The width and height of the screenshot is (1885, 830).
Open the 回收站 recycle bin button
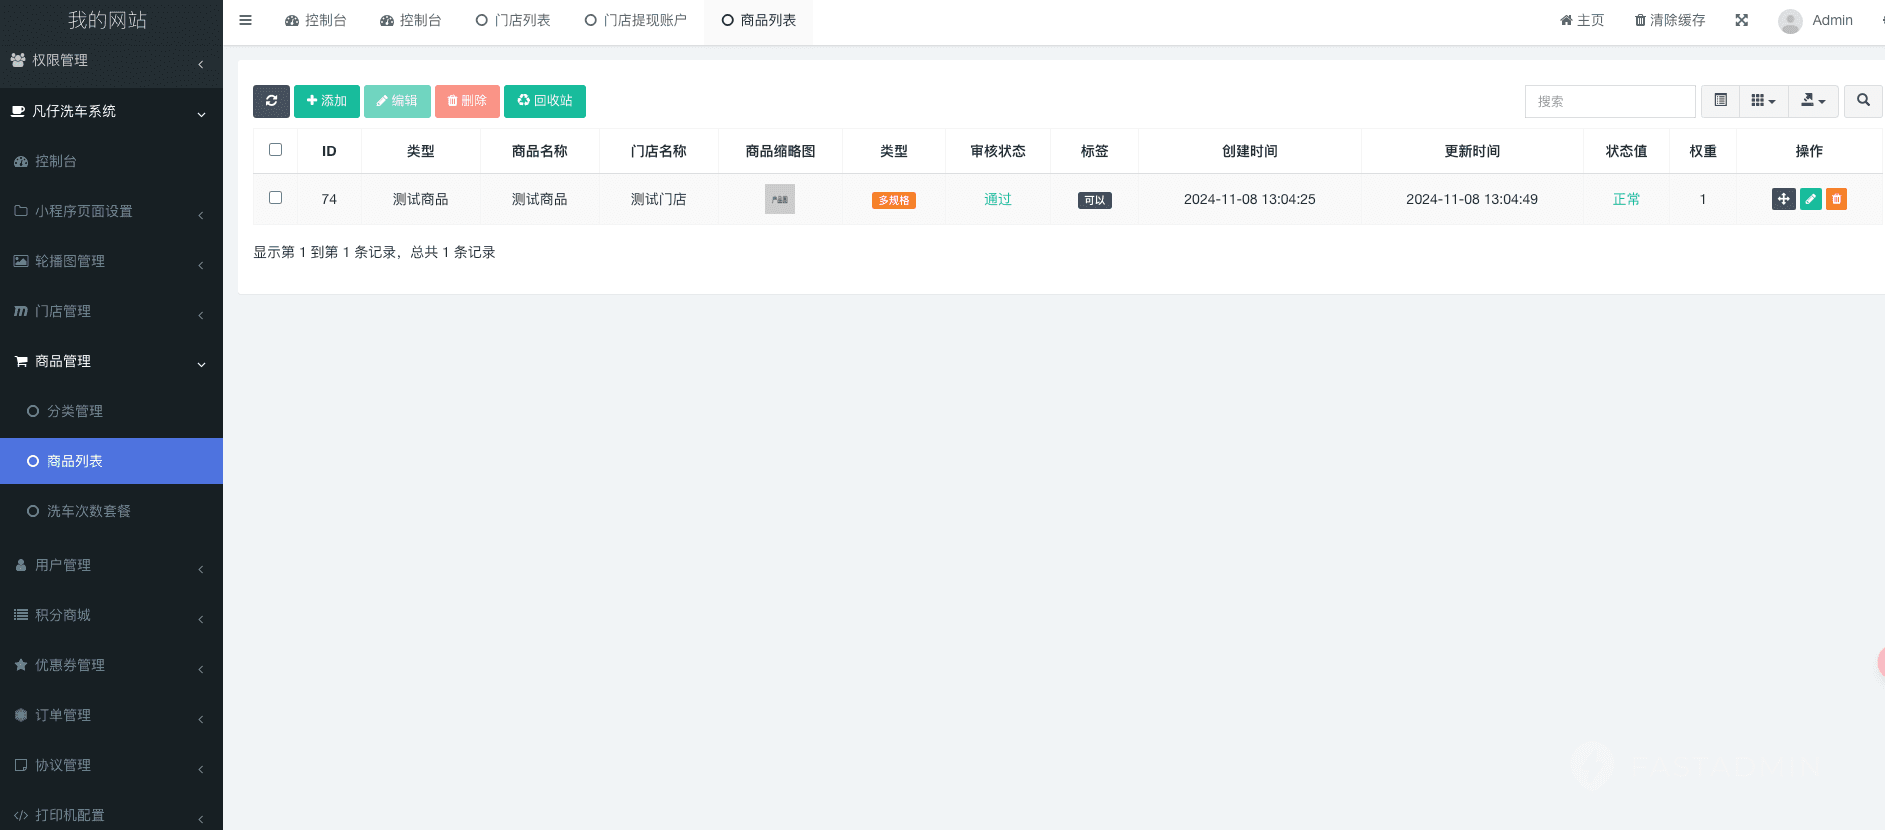click(544, 101)
